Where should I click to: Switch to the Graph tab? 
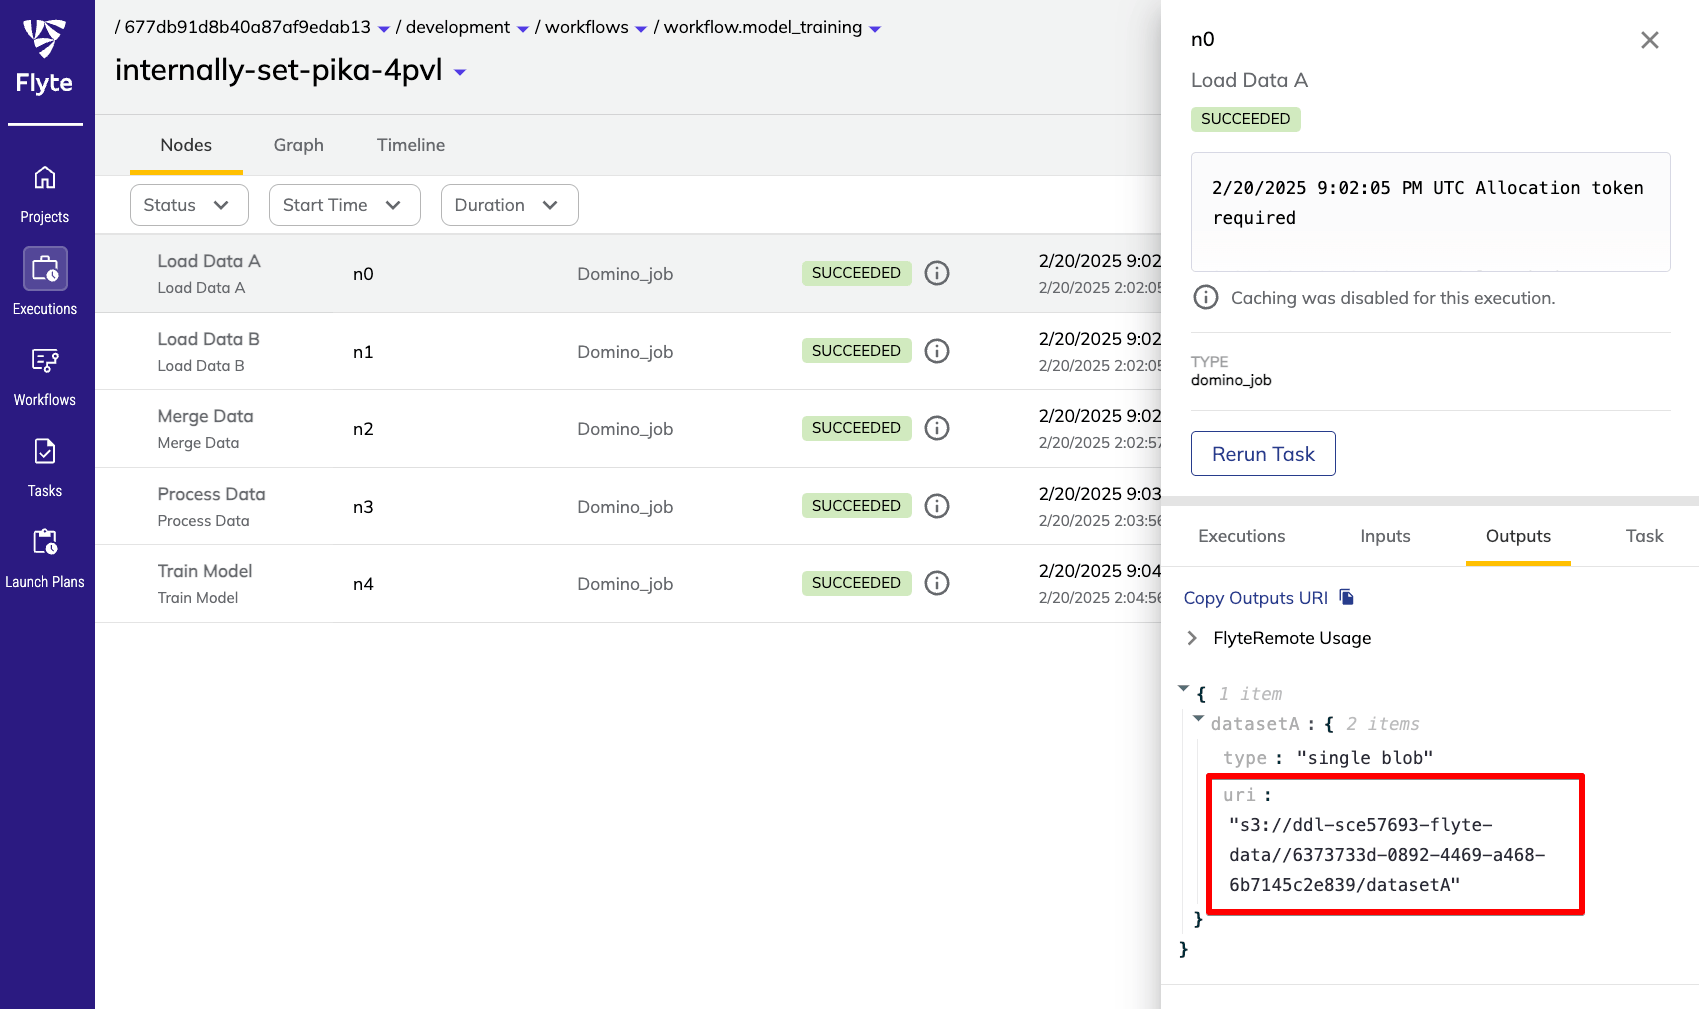(x=299, y=145)
